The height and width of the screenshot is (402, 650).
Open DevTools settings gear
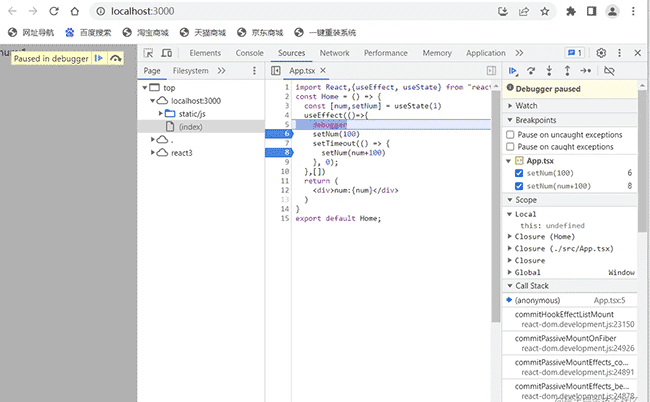601,53
